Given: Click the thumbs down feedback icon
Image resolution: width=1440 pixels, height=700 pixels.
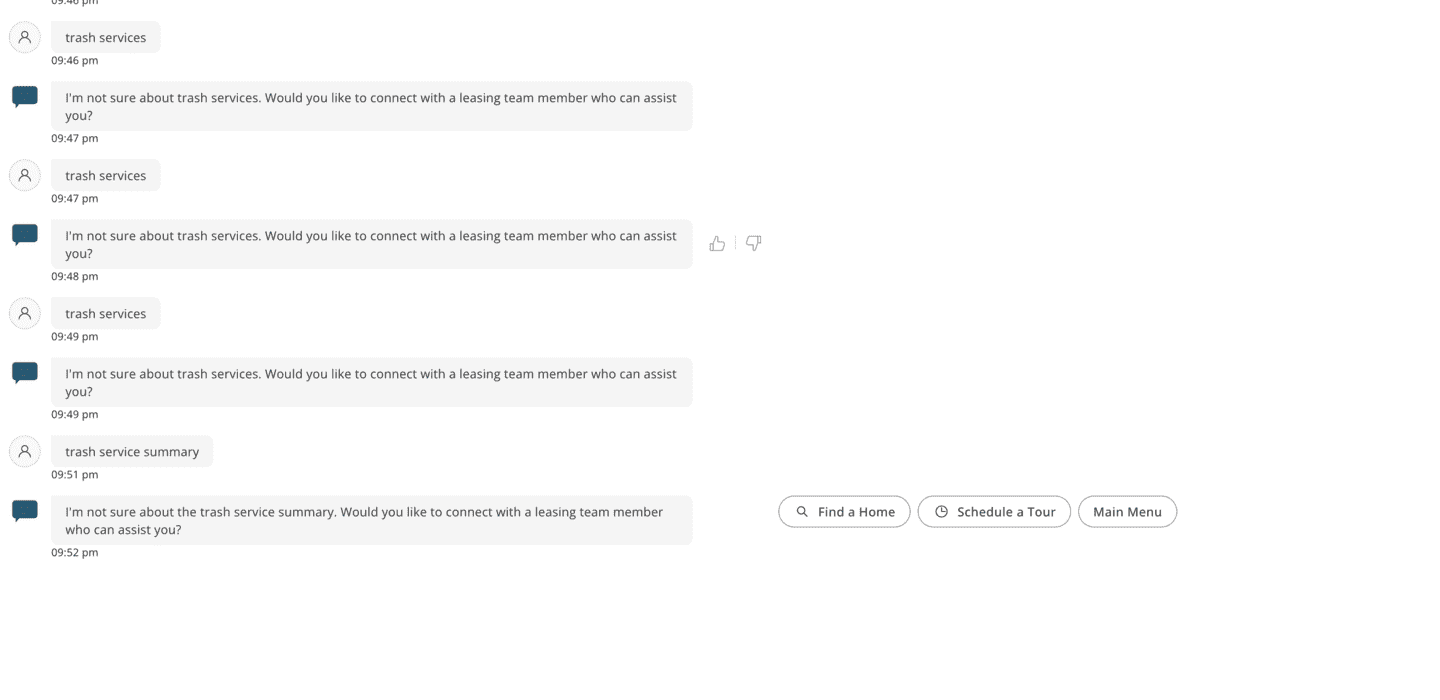Looking at the screenshot, I should [754, 243].
